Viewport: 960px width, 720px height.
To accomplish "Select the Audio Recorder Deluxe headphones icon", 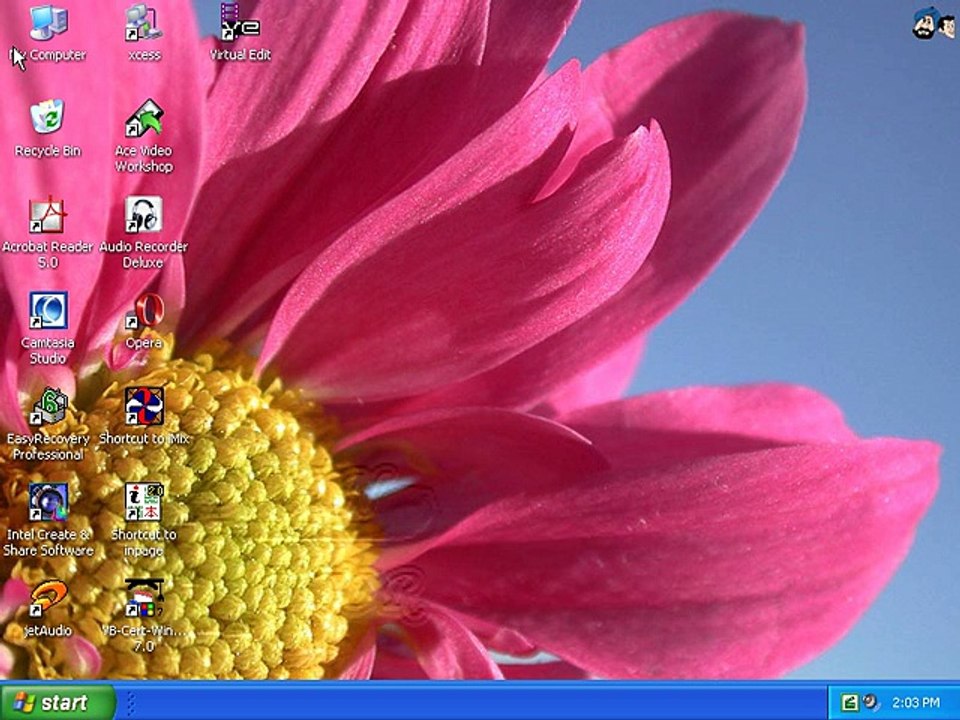I will (x=144, y=214).
